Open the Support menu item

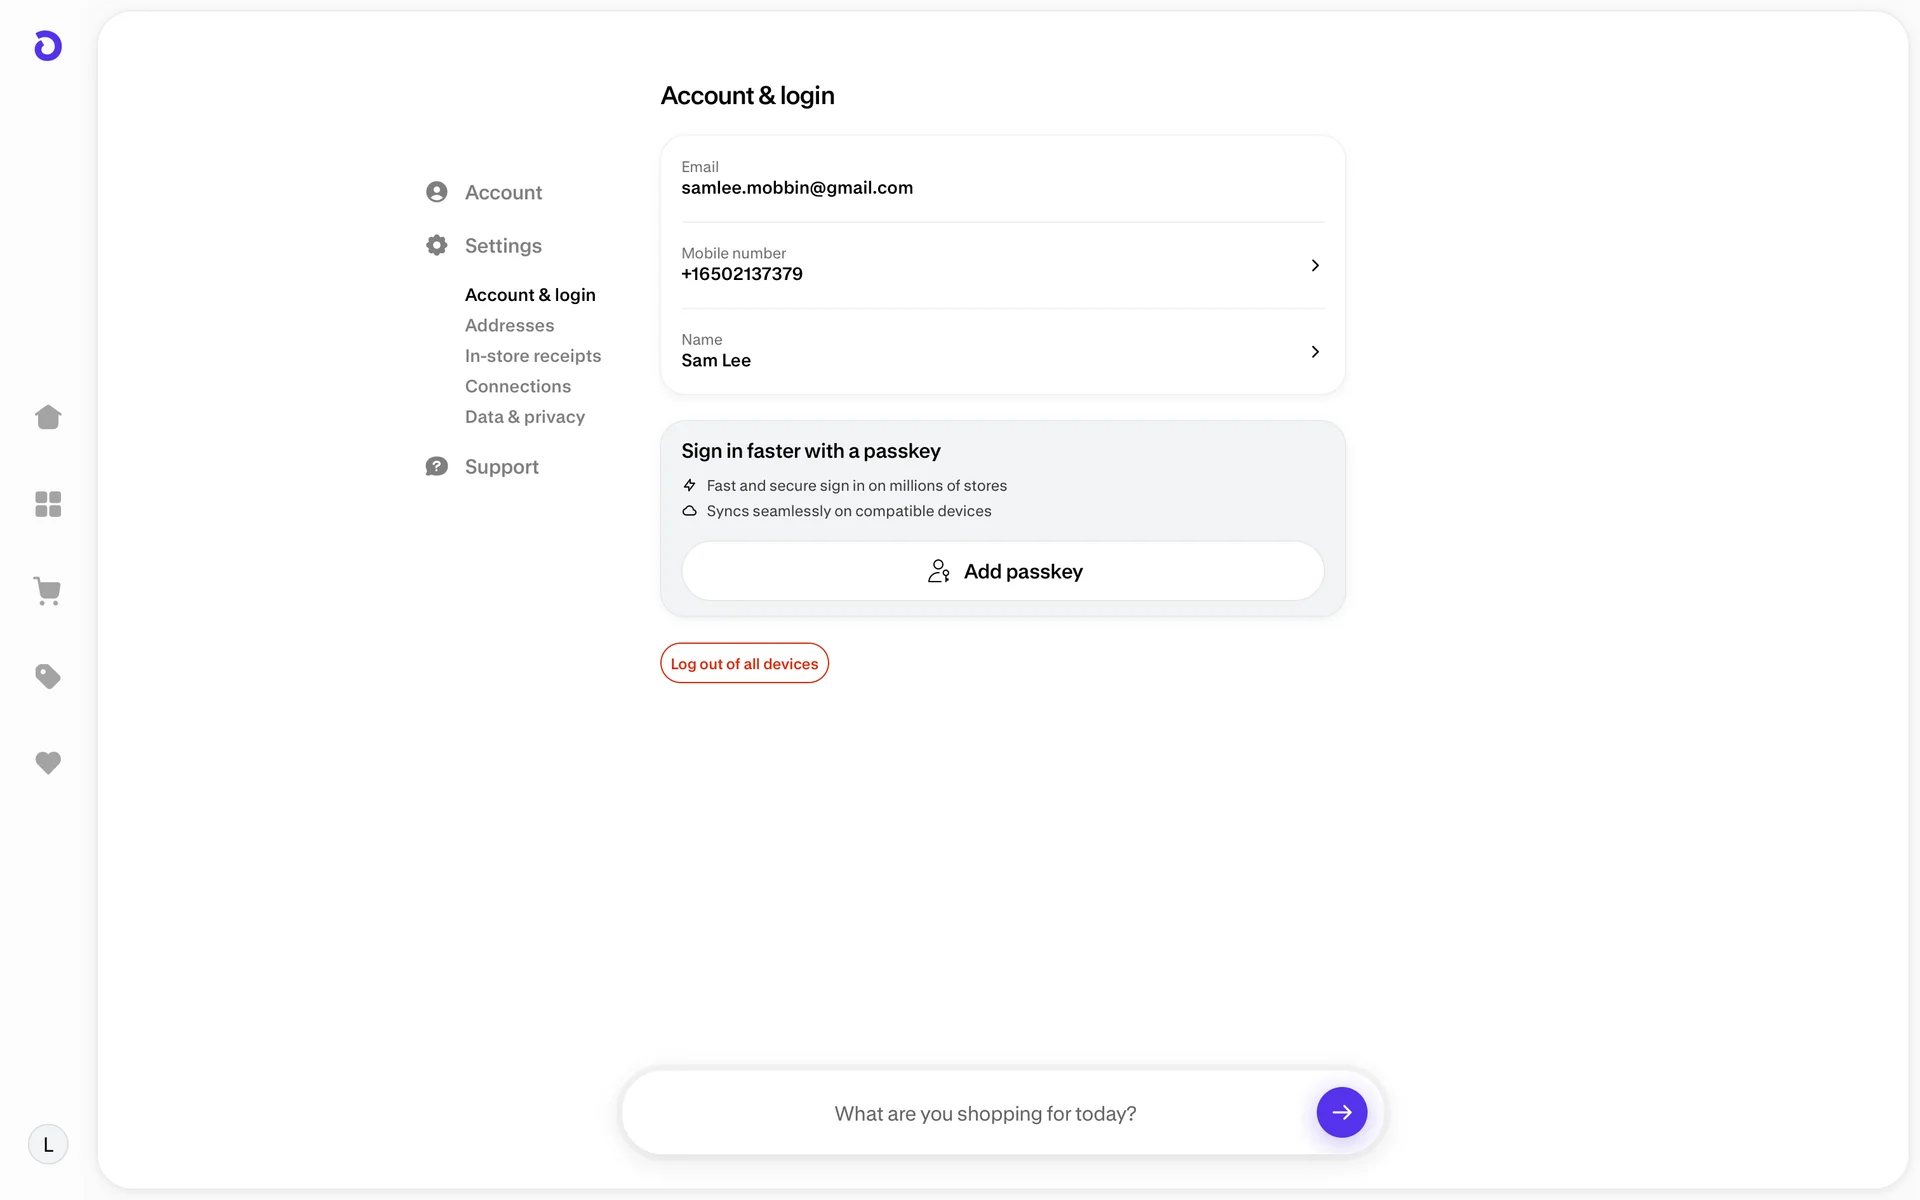[501, 467]
